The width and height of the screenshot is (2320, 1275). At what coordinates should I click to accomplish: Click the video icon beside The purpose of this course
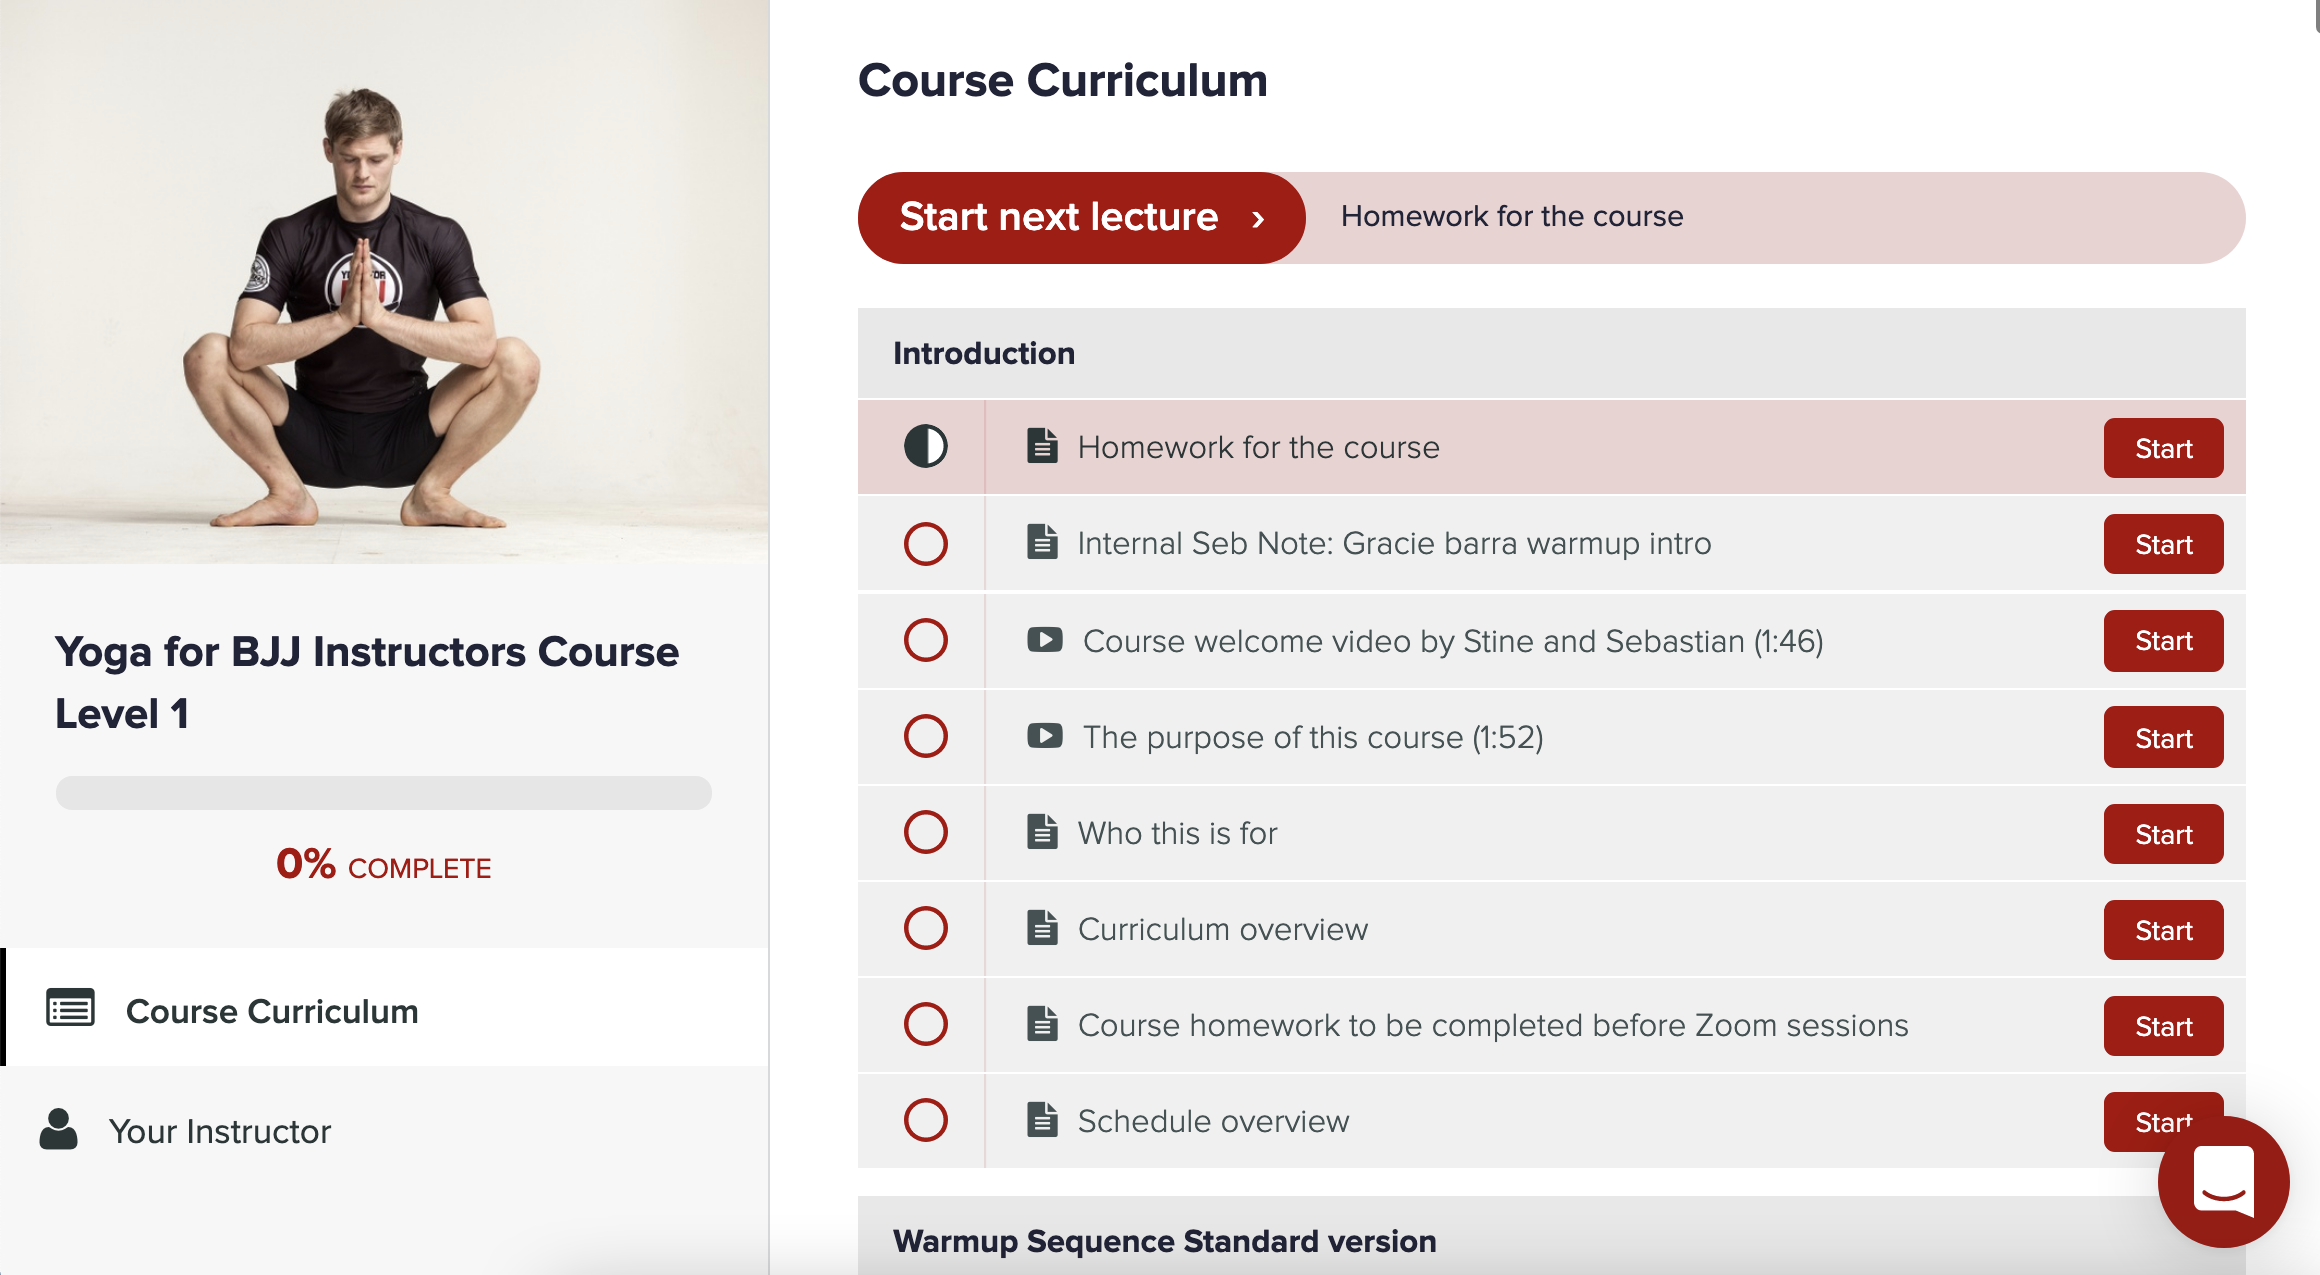(x=1044, y=736)
